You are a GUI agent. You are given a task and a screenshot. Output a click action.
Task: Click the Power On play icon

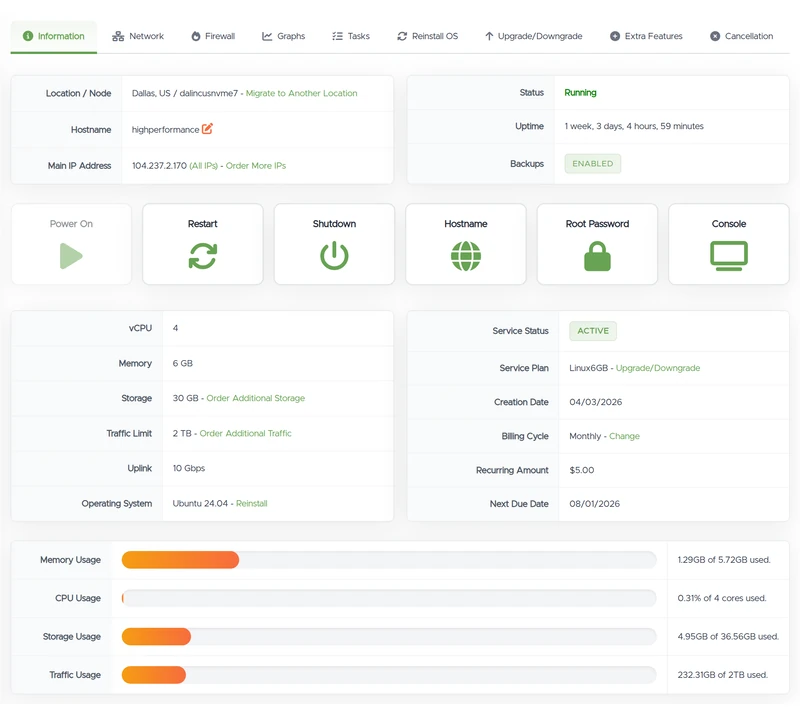click(x=71, y=256)
